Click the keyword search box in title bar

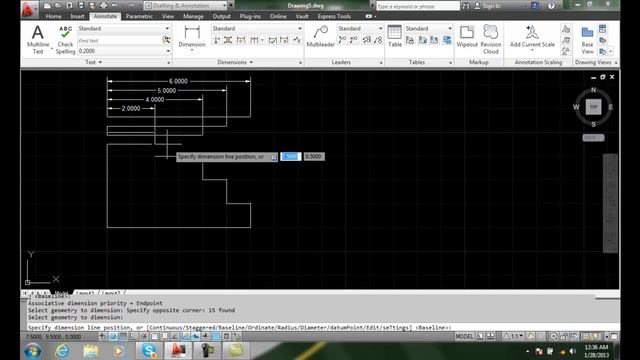tap(418, 6)
